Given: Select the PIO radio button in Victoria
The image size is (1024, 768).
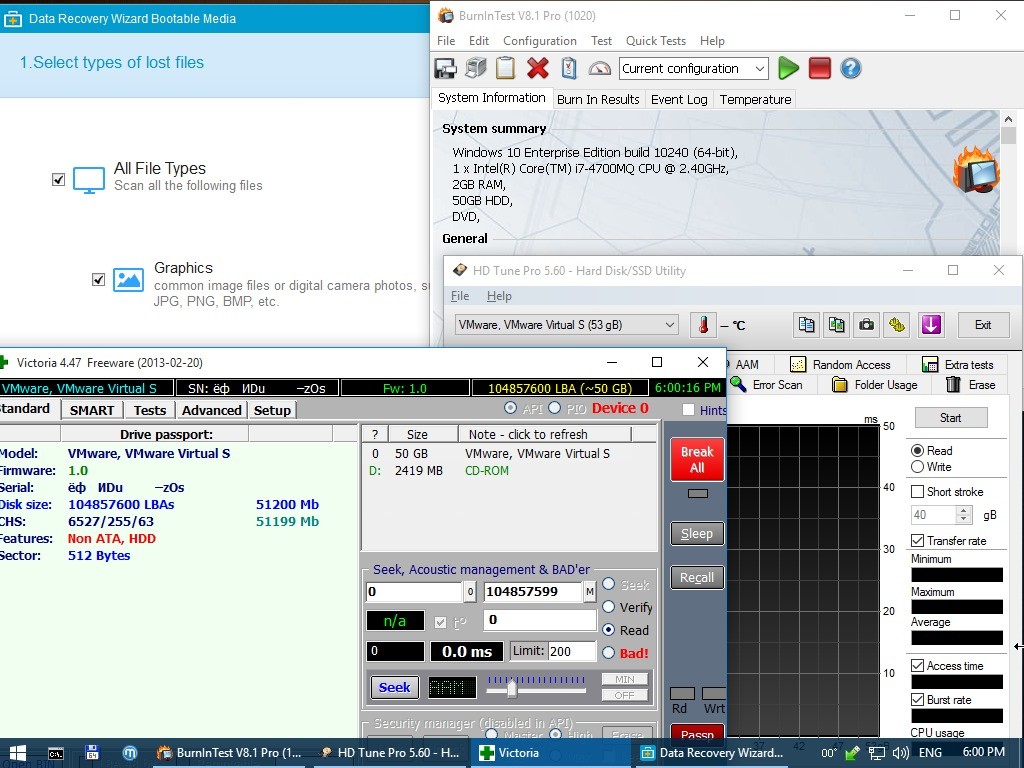Looking at the screenshot, I should pyautogui.click(x=554, y=408).
